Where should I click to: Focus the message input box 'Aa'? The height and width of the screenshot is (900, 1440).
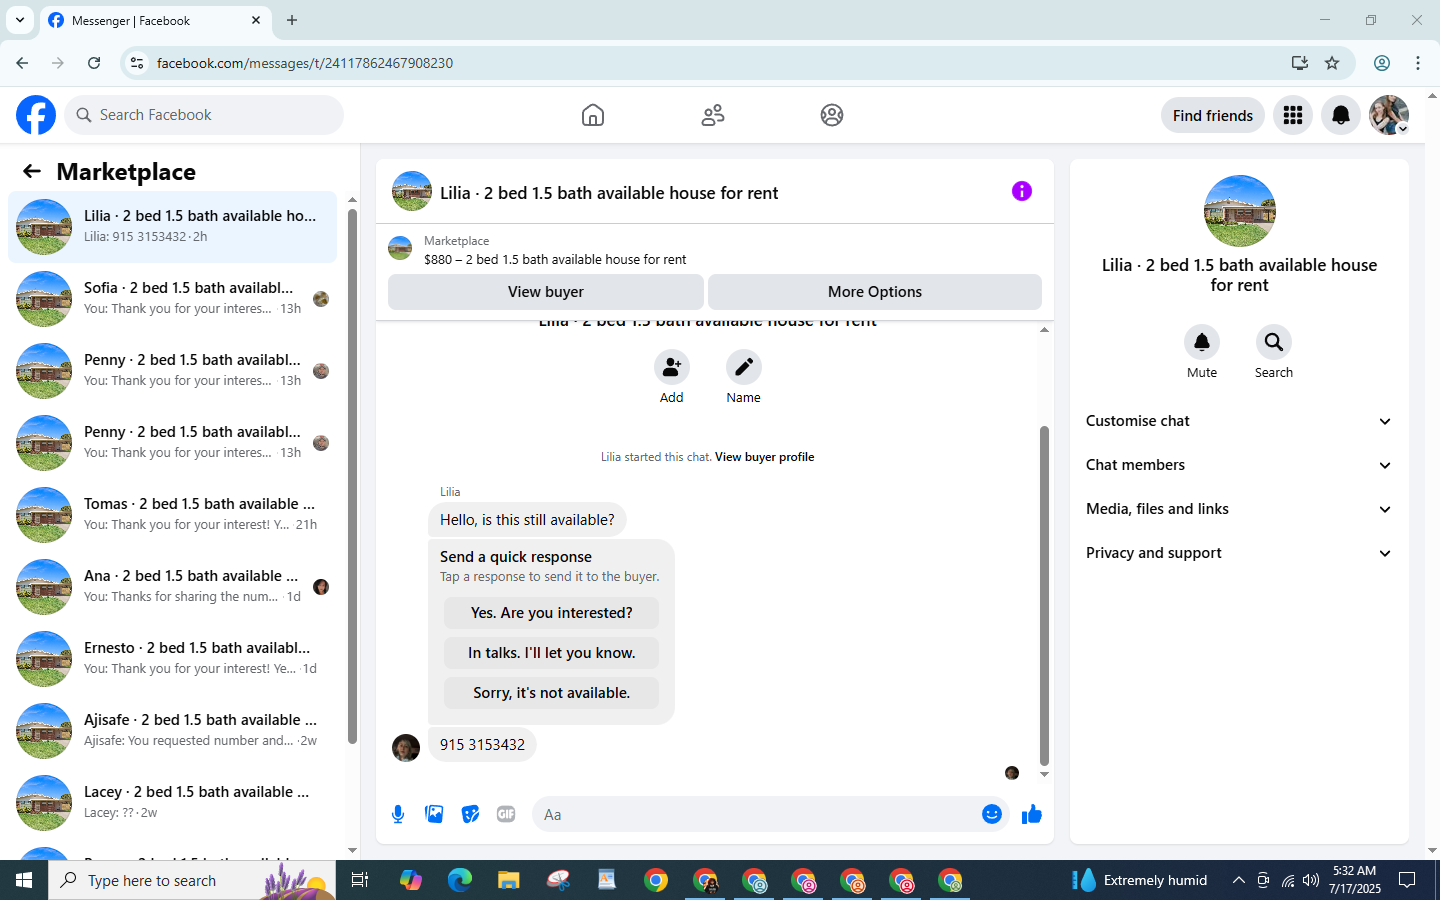[x=756, y=814]
